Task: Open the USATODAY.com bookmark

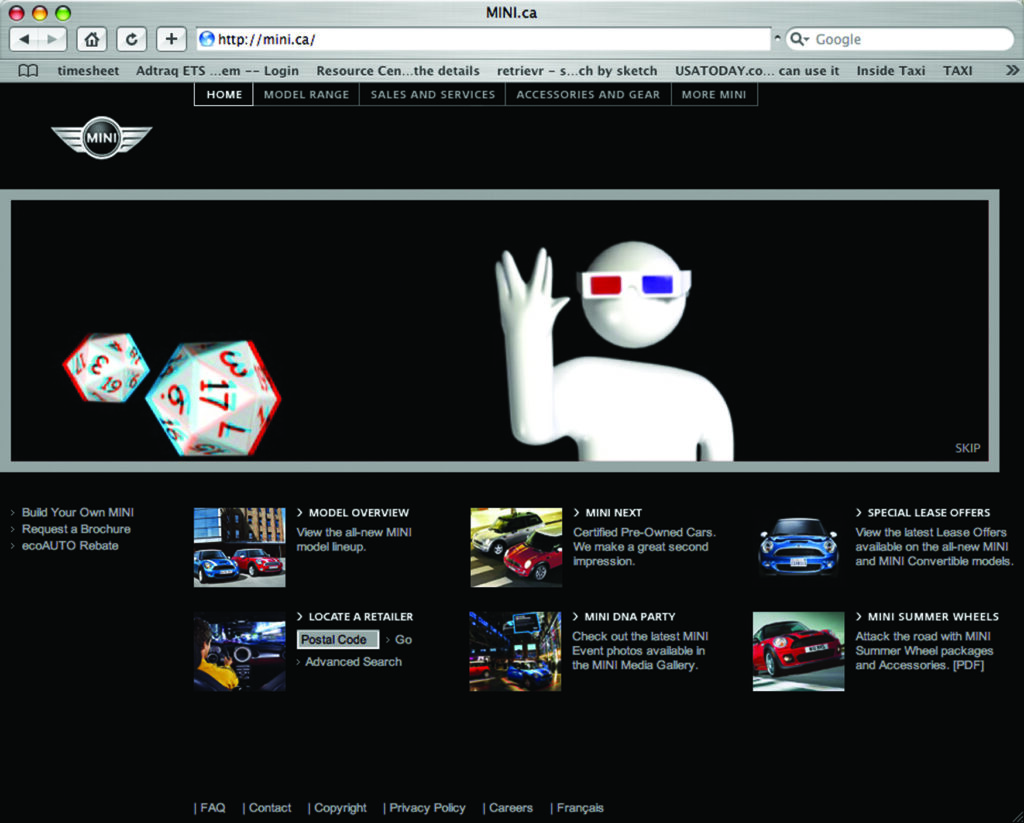Action: pos(757,71)
